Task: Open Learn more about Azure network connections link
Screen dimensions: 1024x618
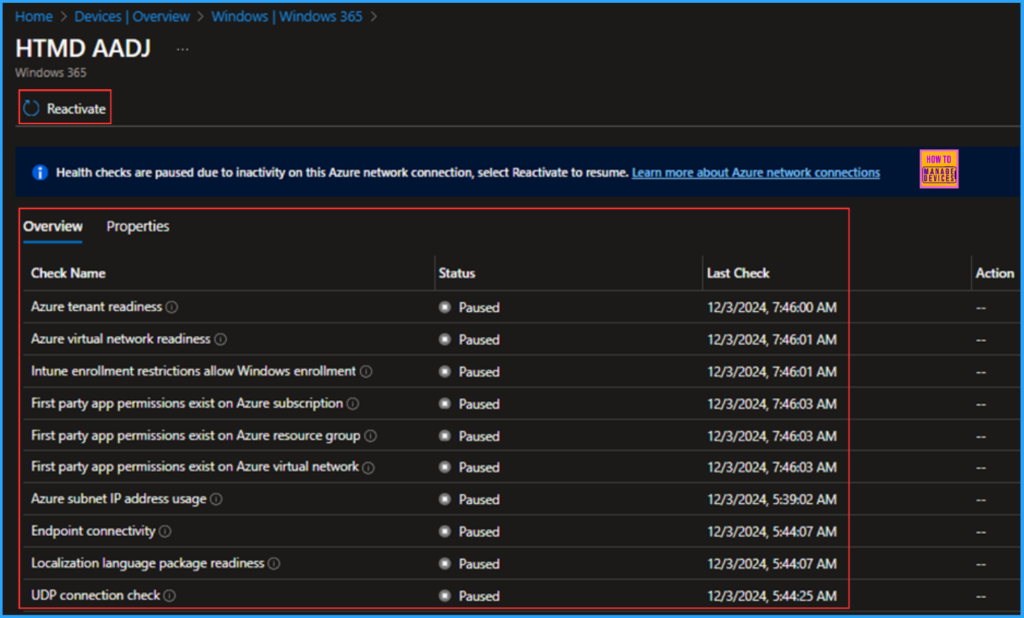Action: [x=756, y=172]
